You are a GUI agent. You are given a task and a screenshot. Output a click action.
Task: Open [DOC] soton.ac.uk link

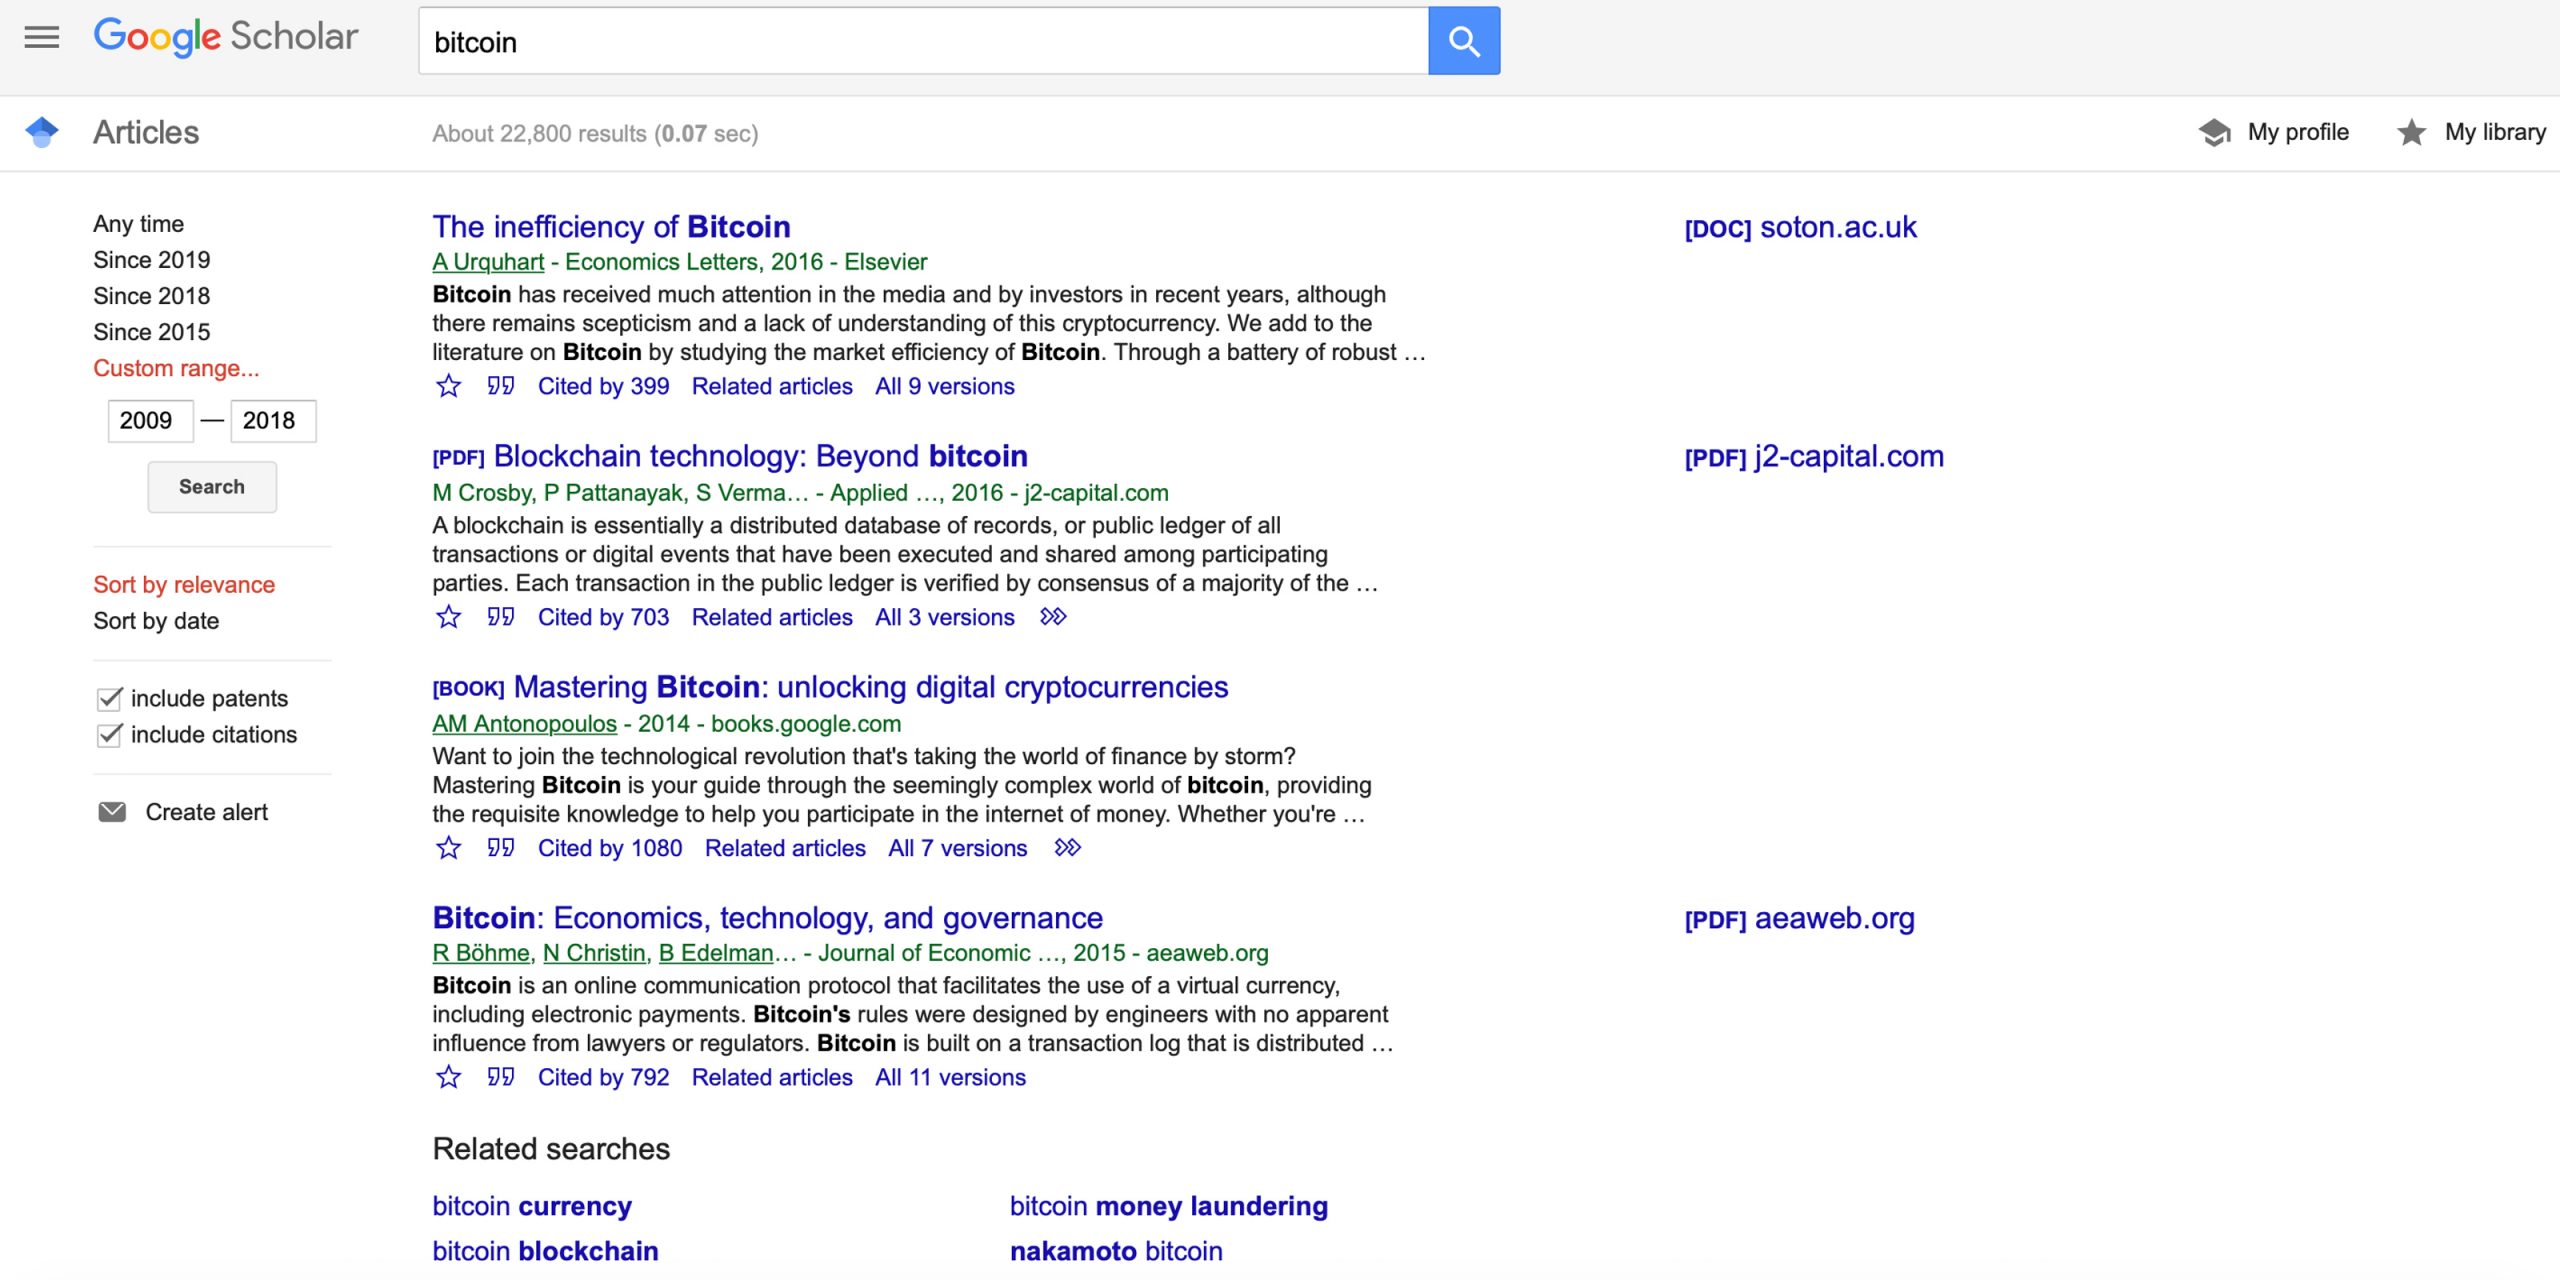coord(1800,227)
